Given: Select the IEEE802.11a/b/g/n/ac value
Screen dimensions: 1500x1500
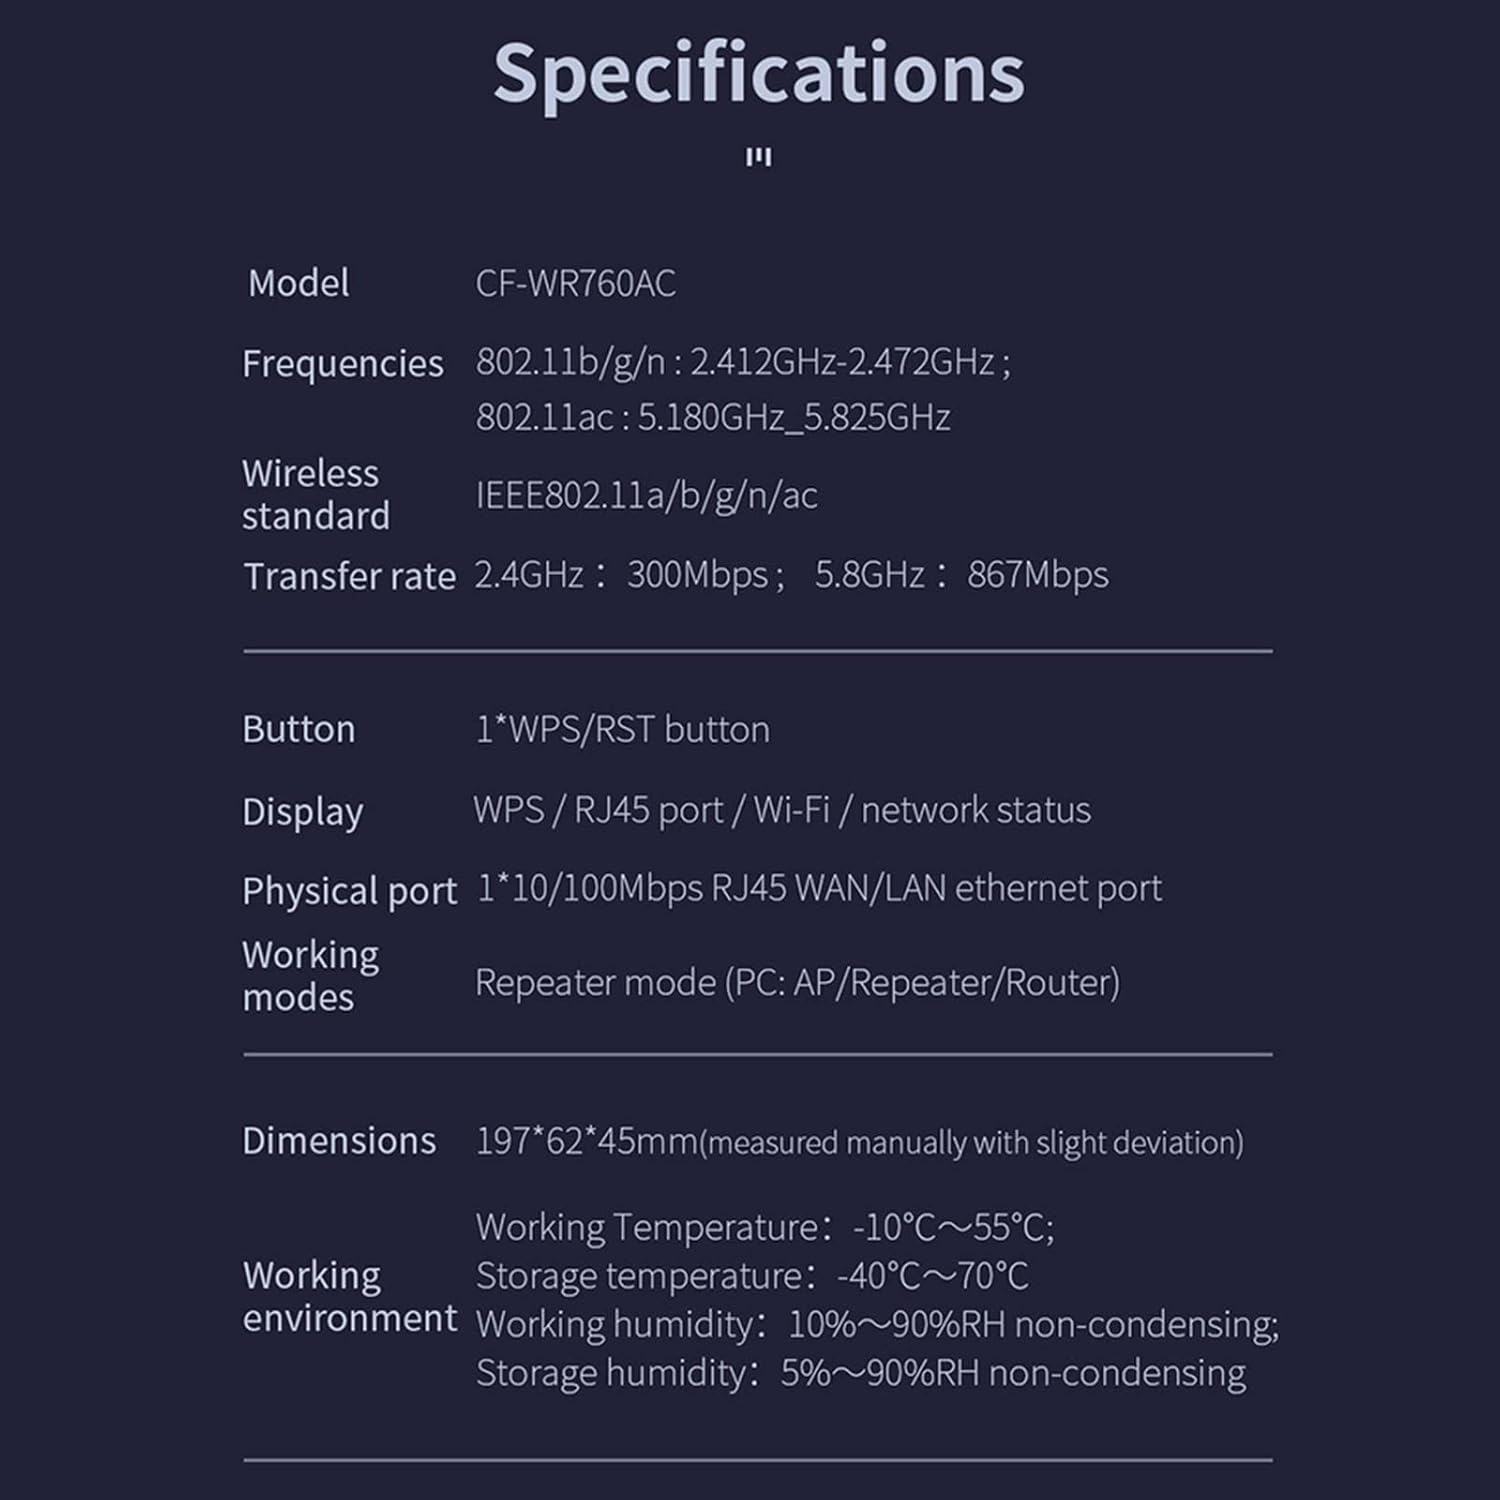Looking at the screenshot, I should 646,496.
